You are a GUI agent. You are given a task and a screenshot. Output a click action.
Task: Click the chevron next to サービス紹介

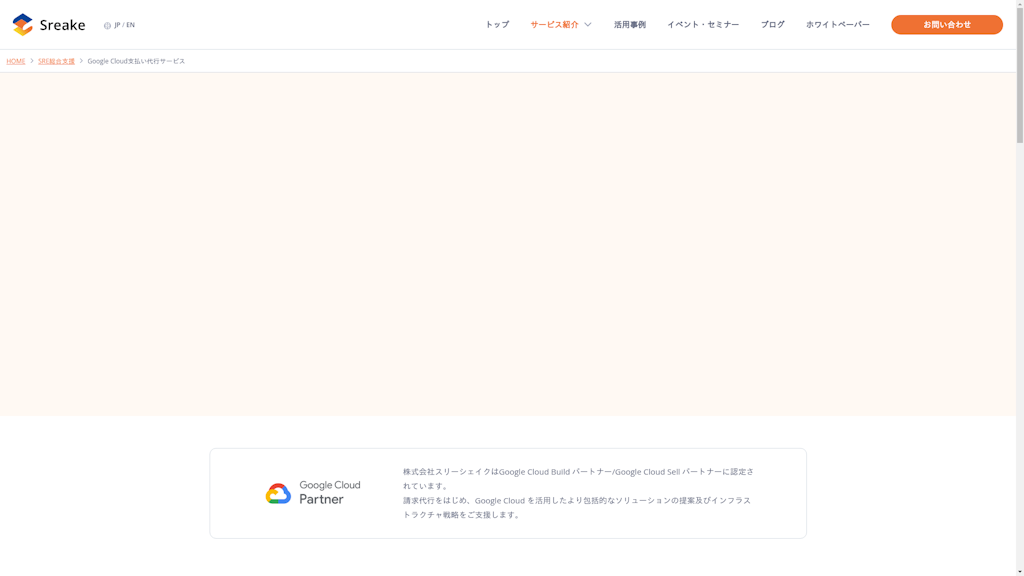(588, 24)
